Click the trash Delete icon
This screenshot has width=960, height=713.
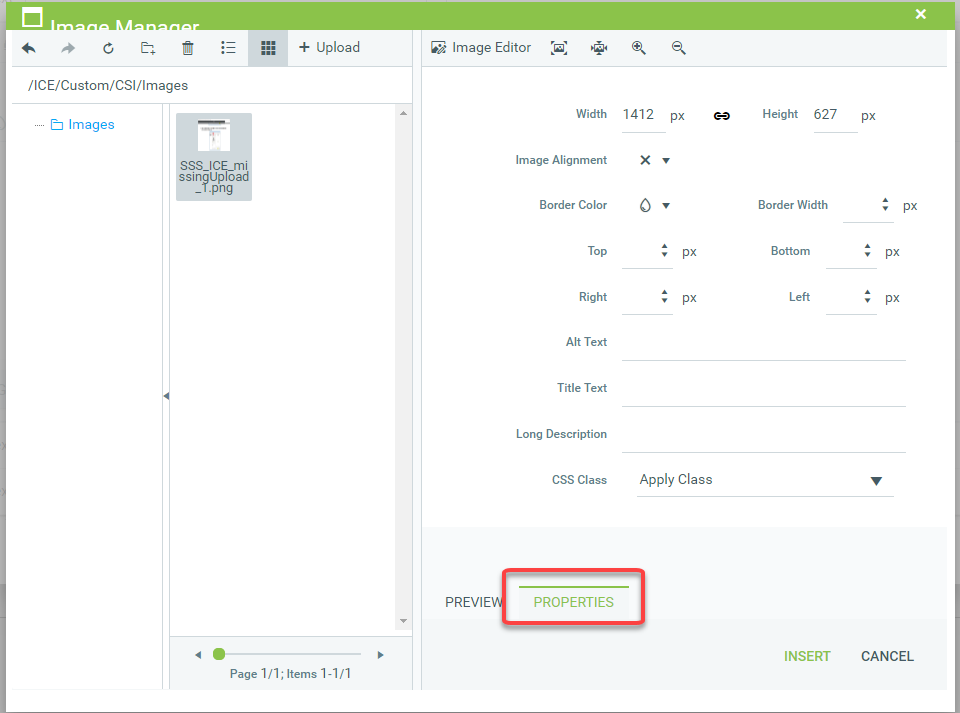point(188,48)
